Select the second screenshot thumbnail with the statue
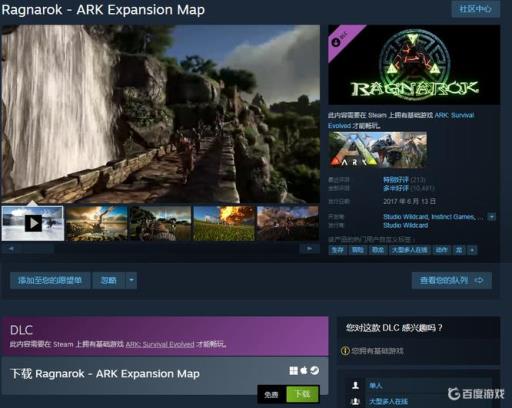The width and height of the screenshot is (512, 408). pos(96,223)
